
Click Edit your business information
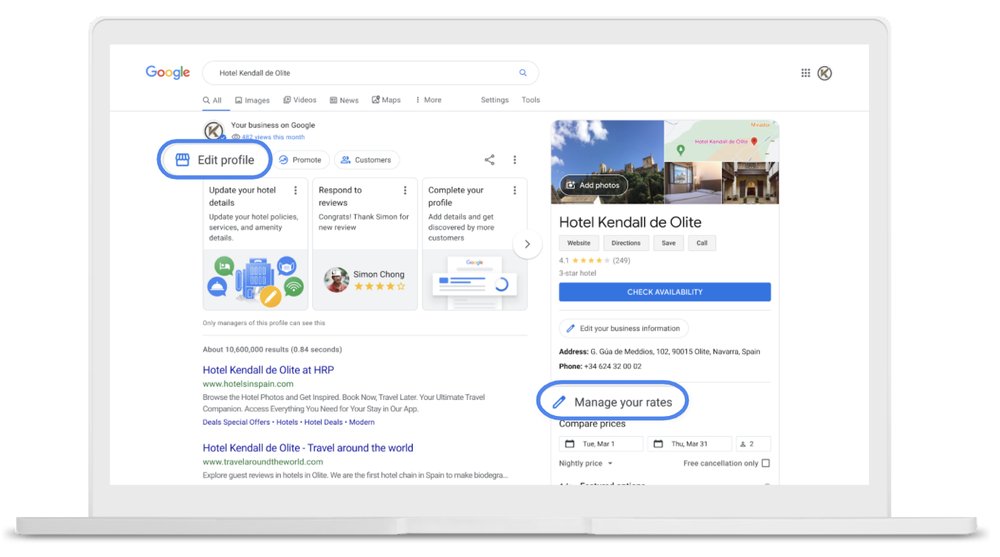624,329
